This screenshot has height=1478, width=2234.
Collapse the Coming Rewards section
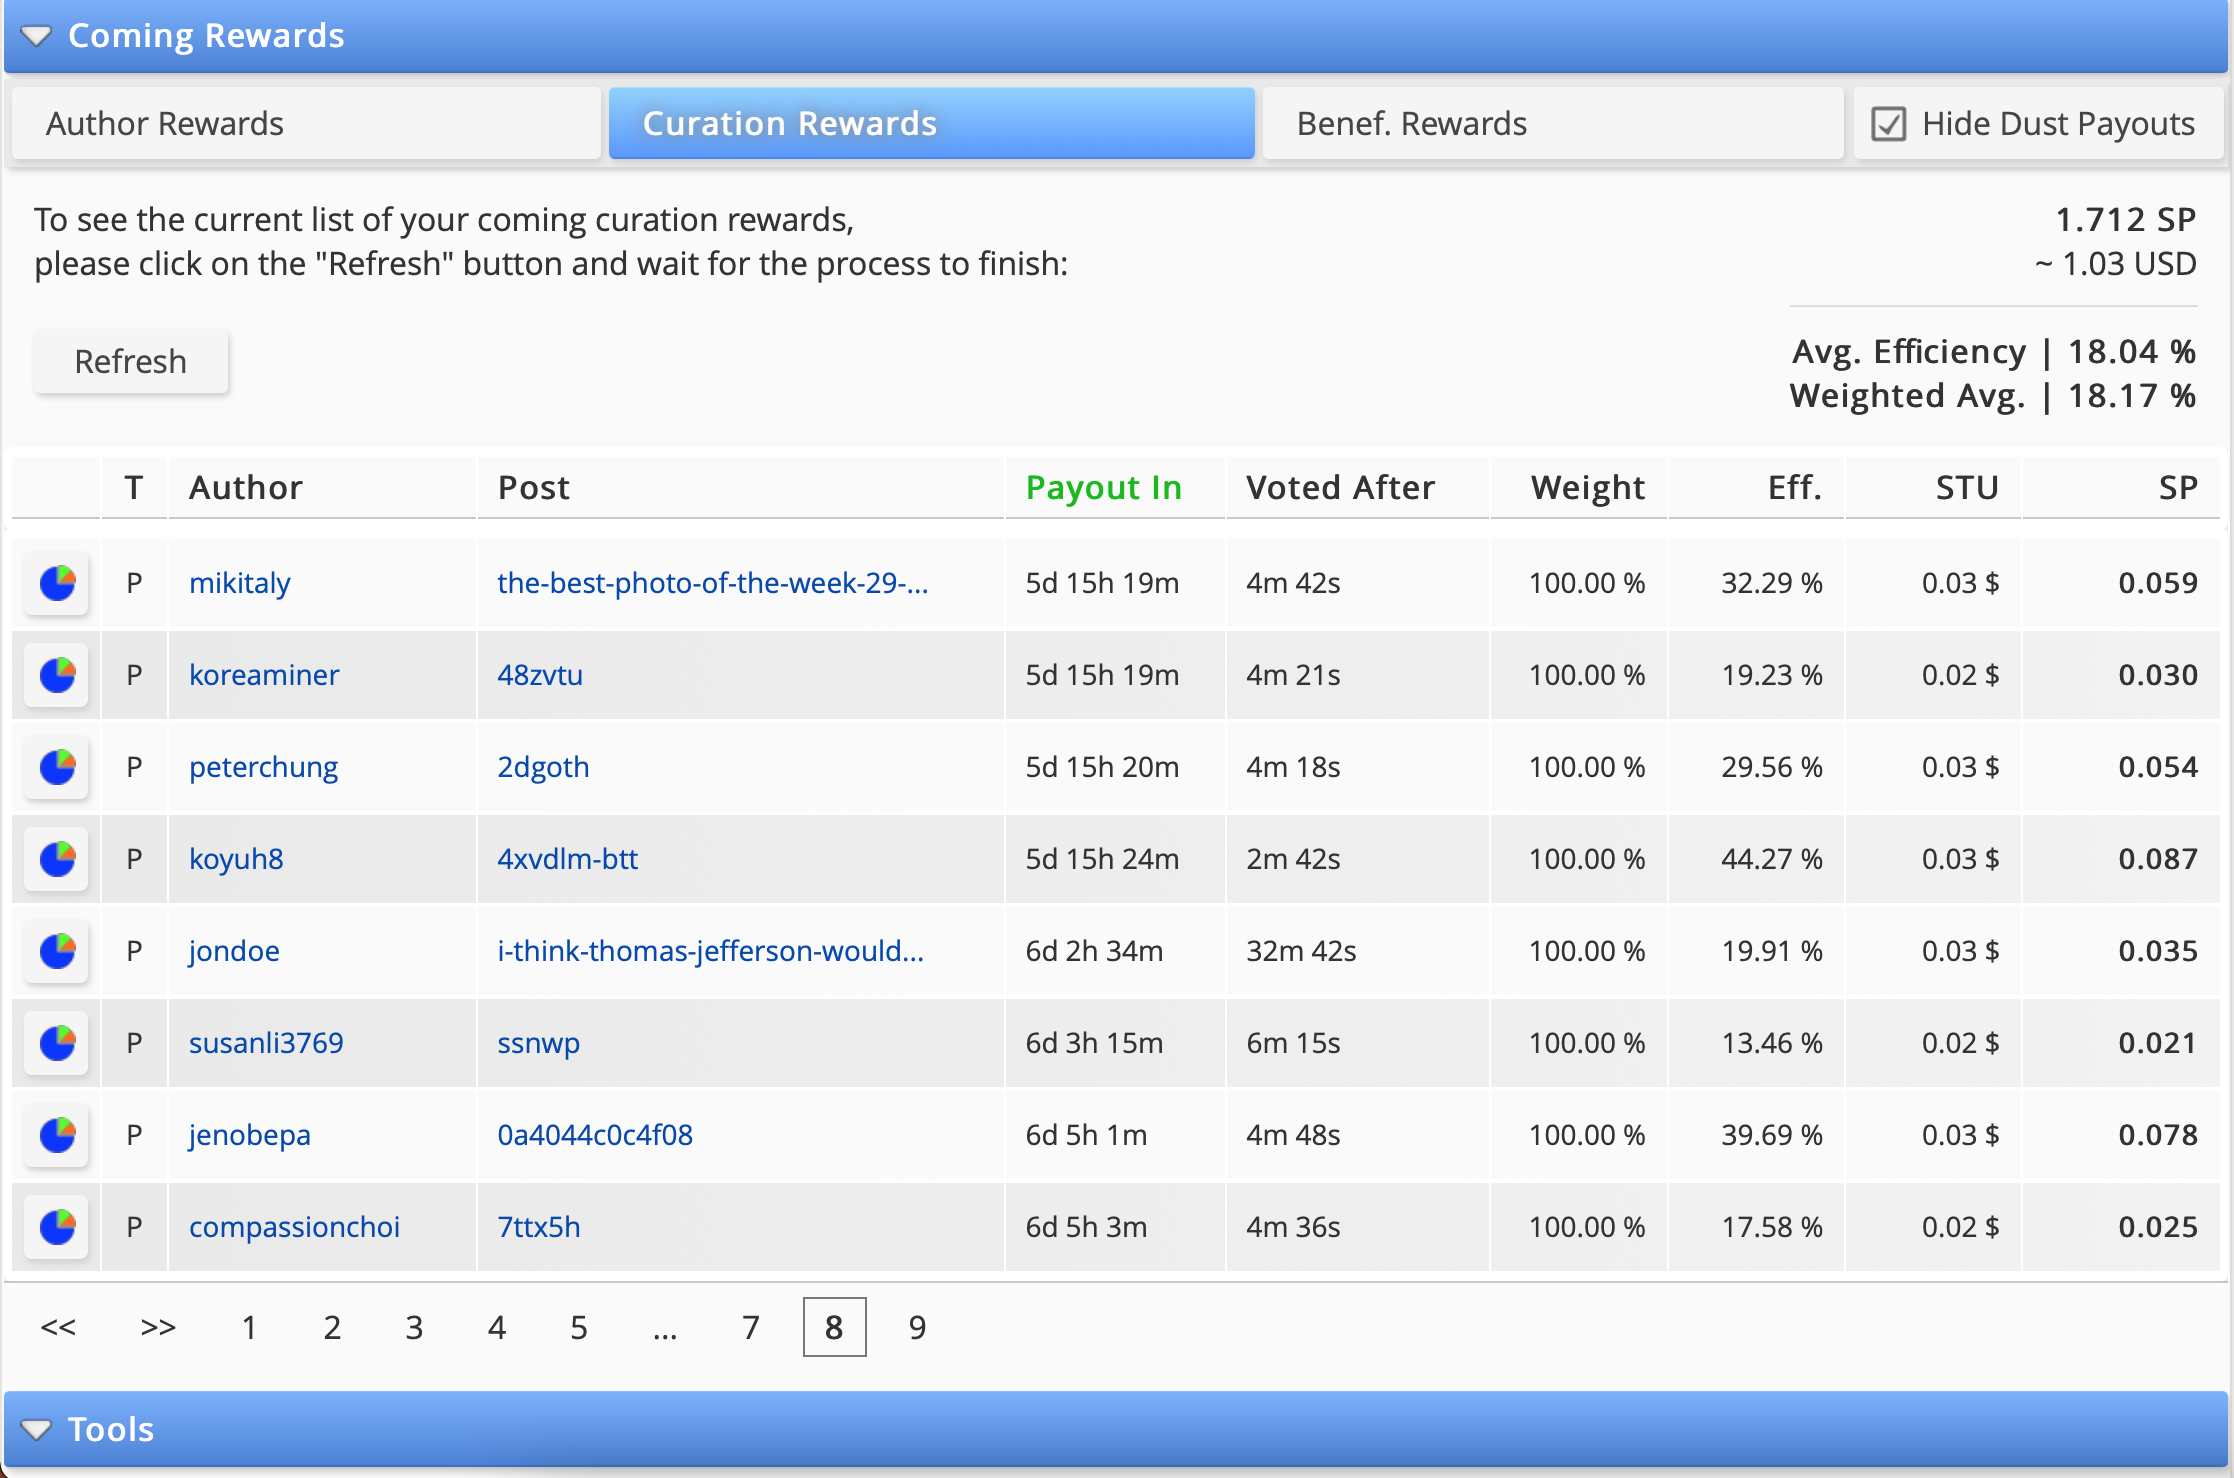[36, 36]
